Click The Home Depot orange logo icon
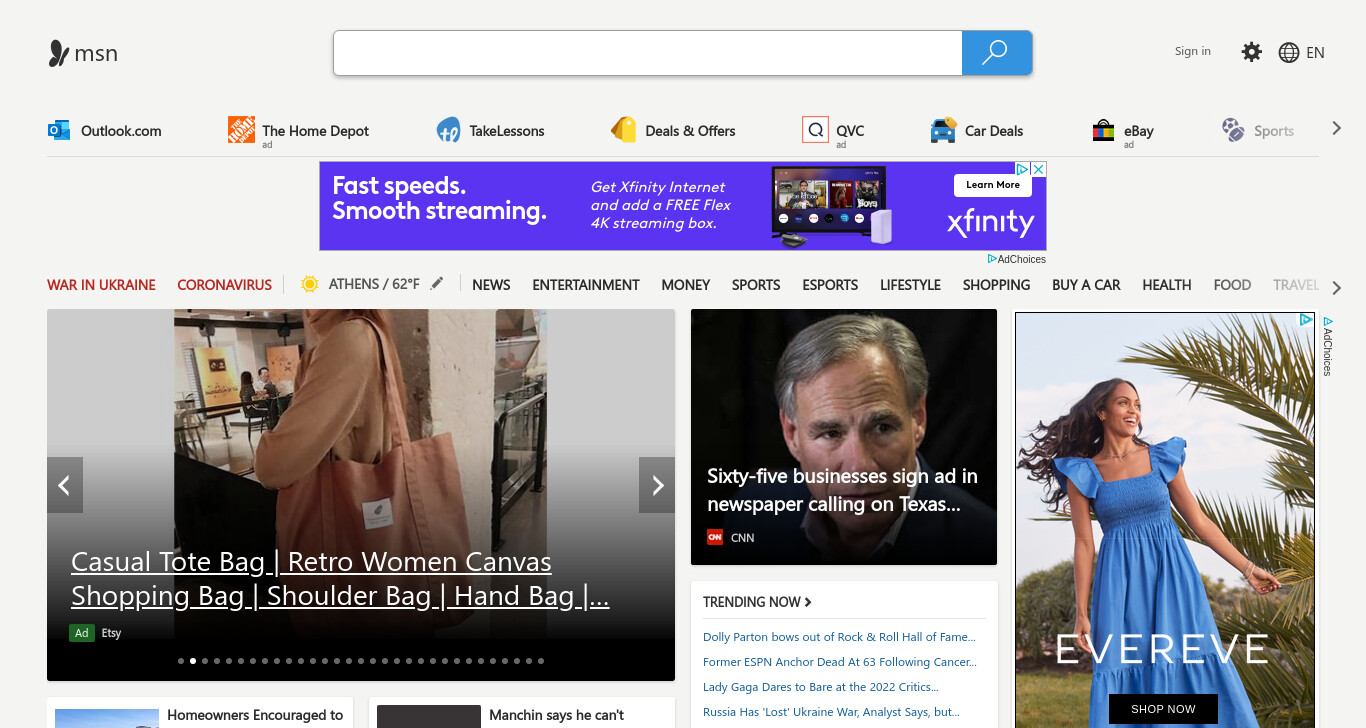 click(241, 130)
